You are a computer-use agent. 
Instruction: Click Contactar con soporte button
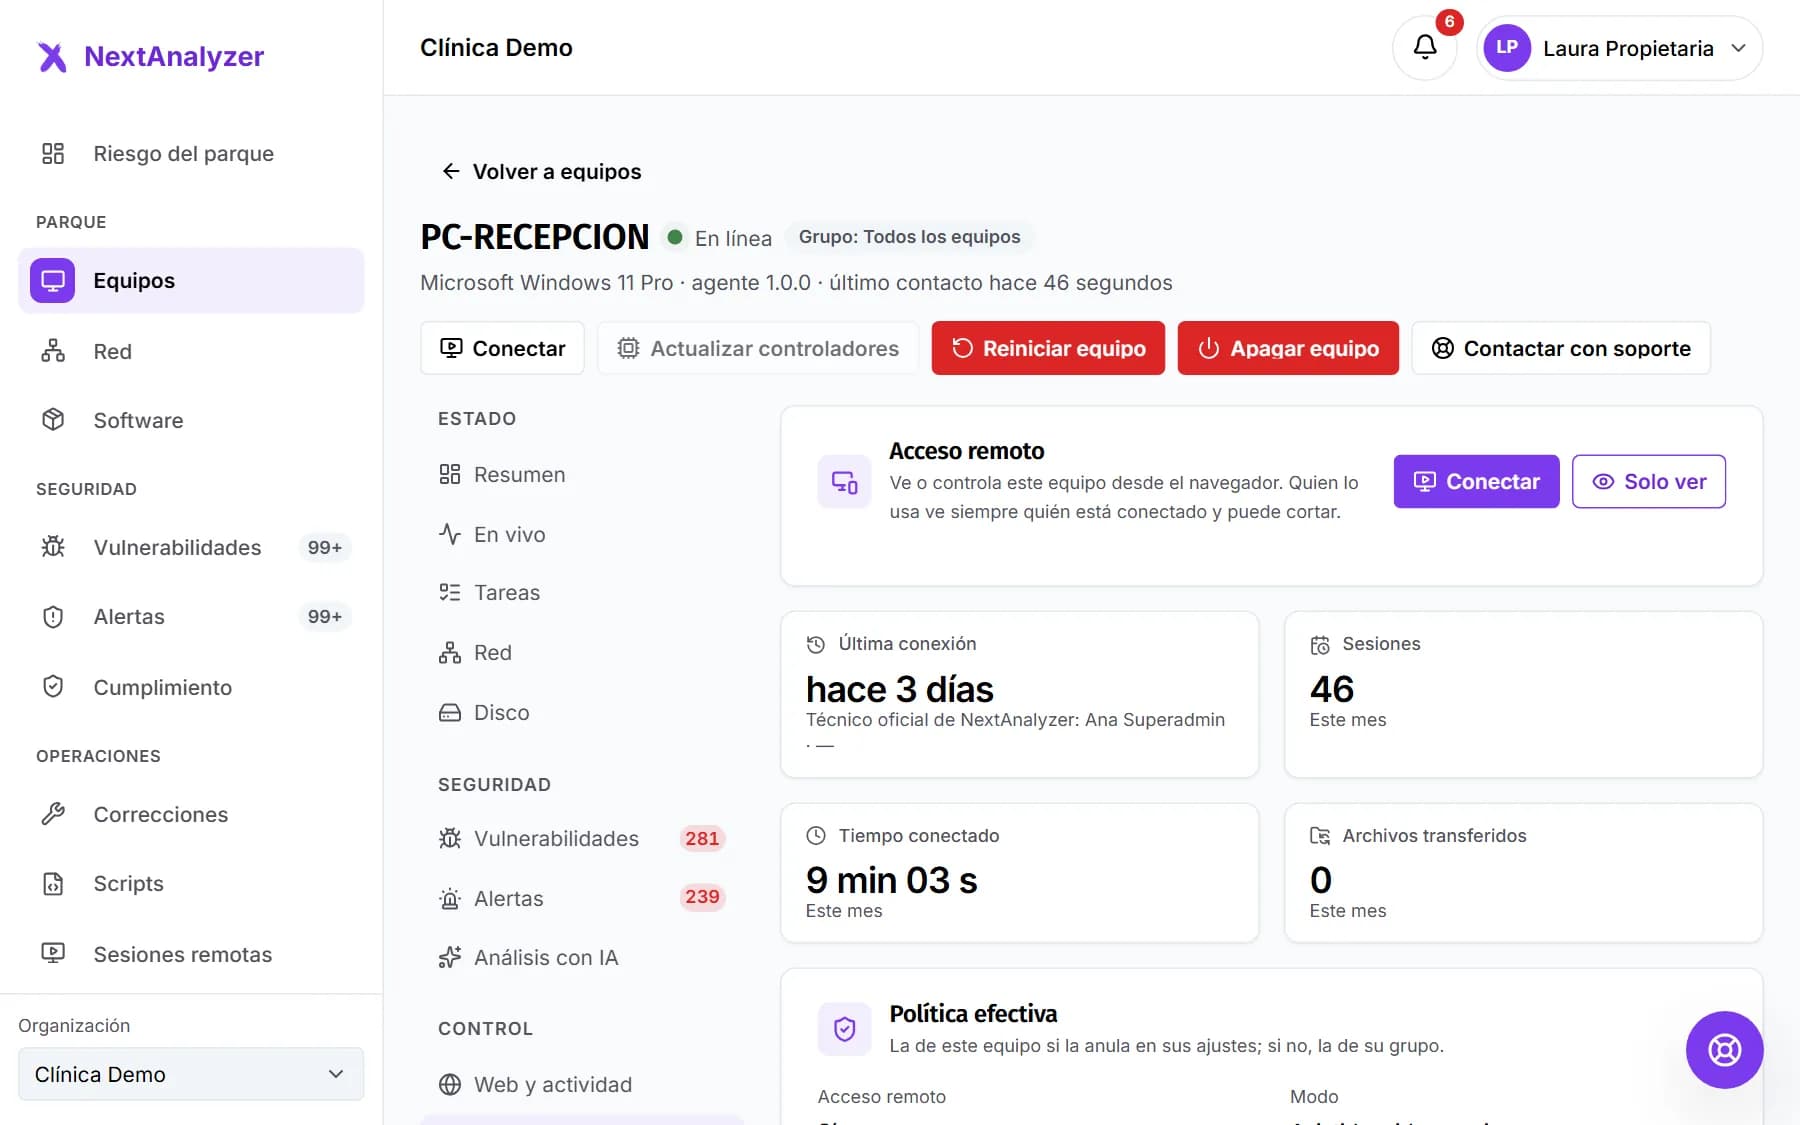[1561, 348]
